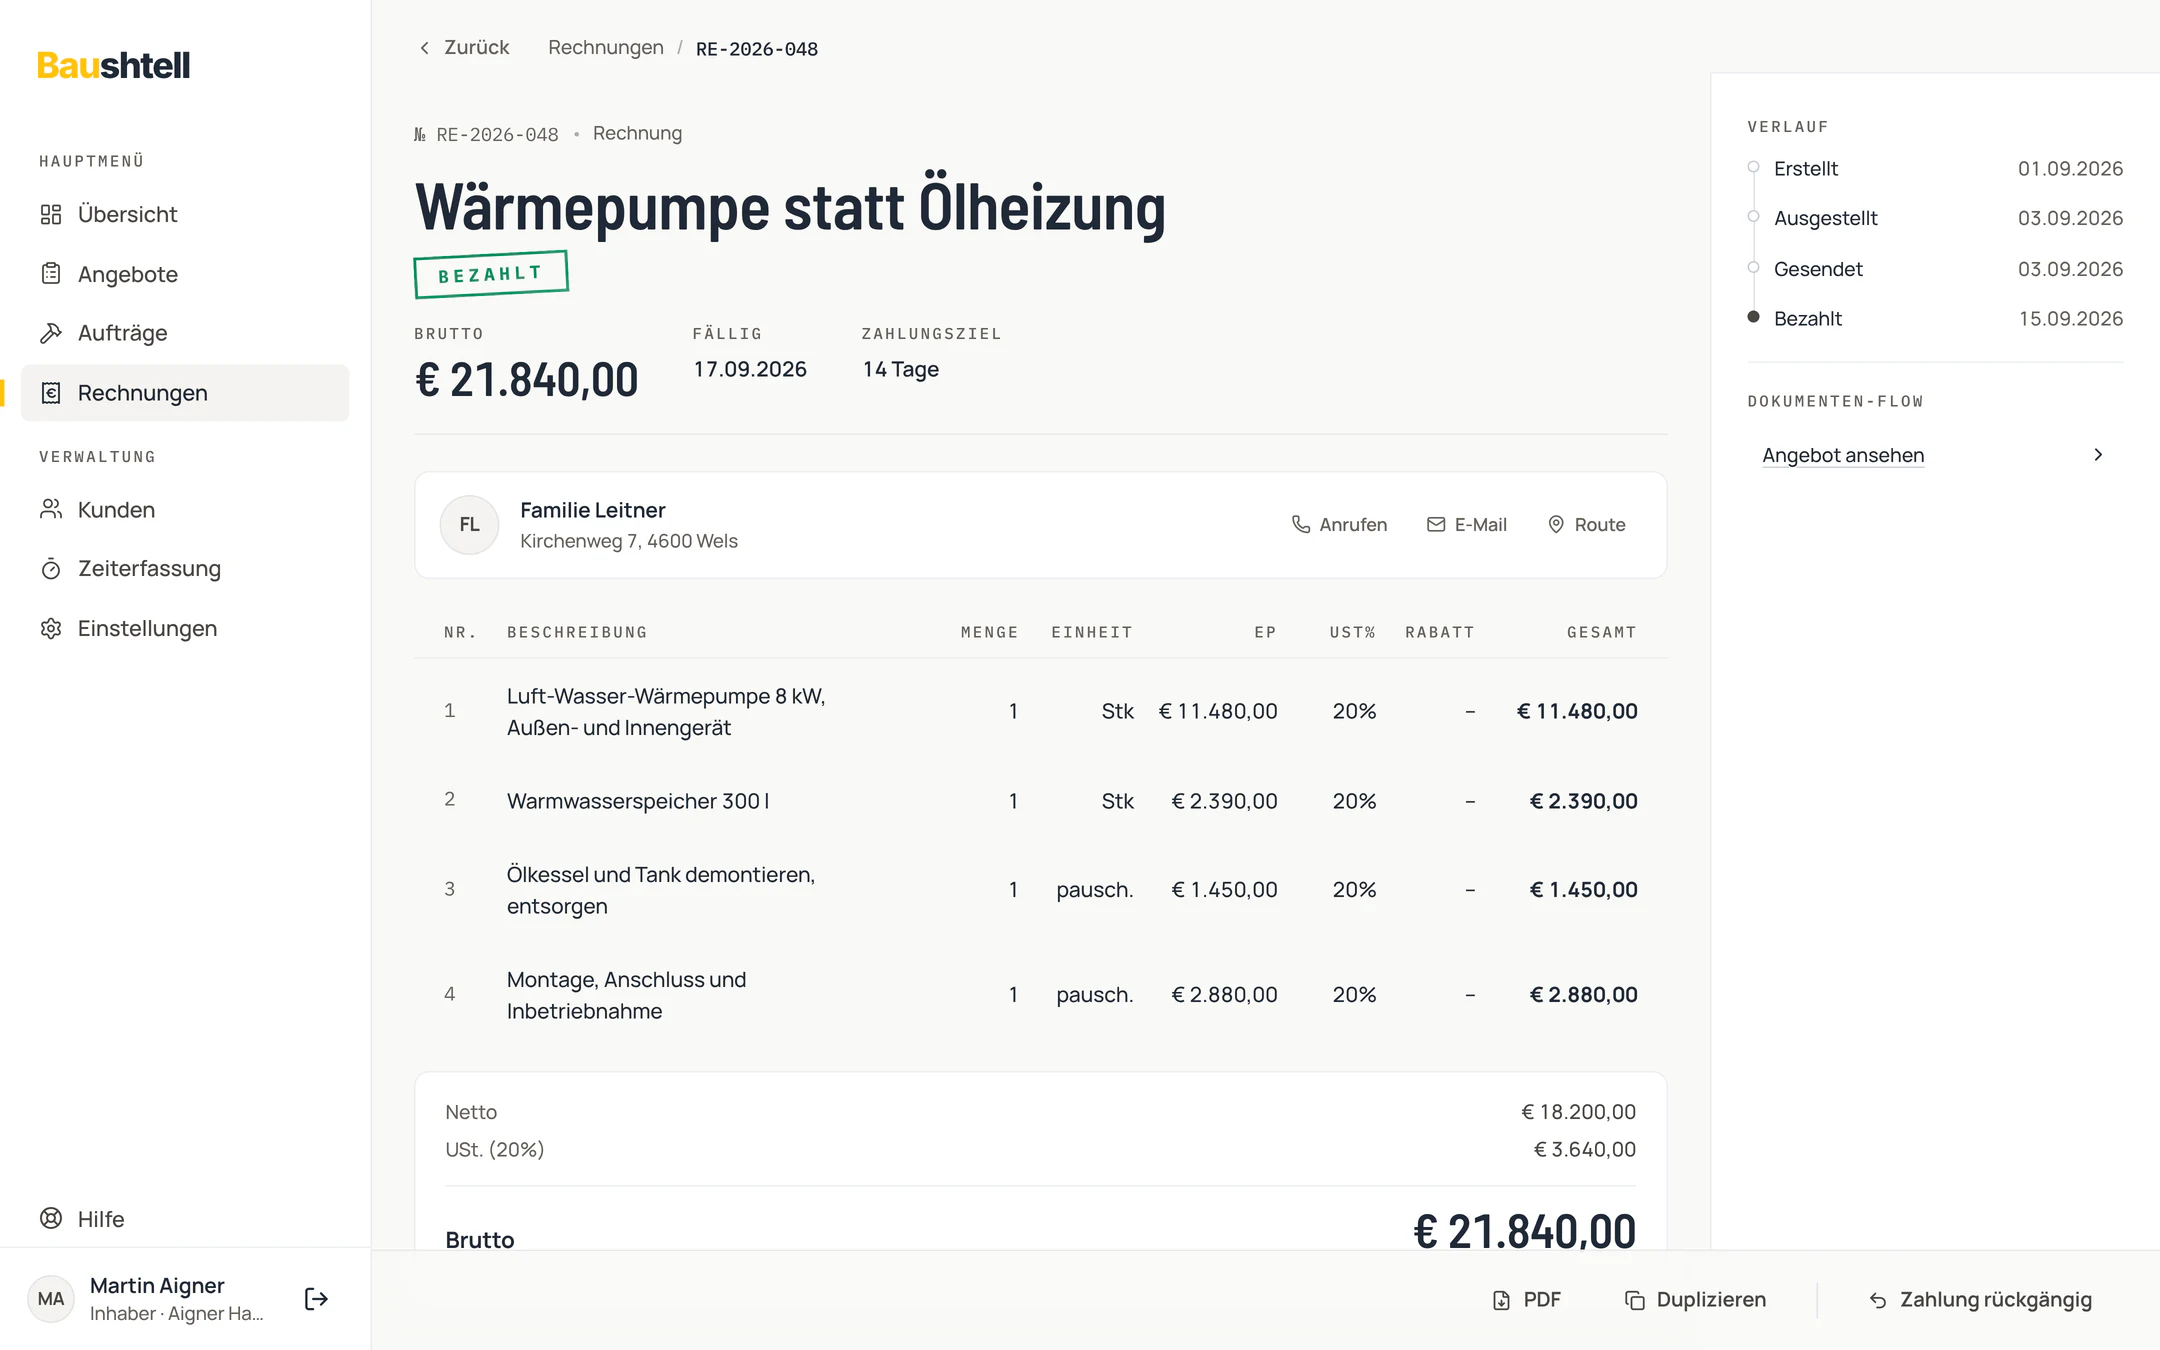This screenshot has width=2160, height=1350.
Task: Click the Bezahlt timeline dot
Action: coord(1753,317)
